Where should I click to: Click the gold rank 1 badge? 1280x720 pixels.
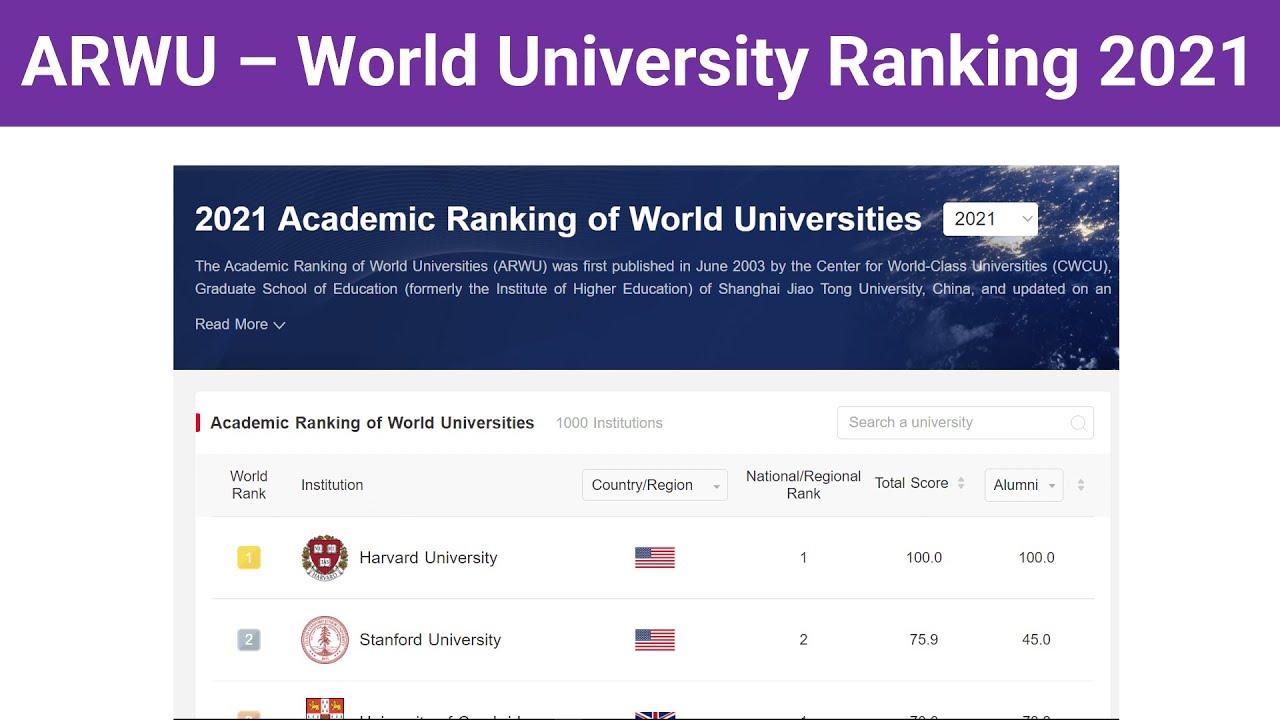point(249,558)
